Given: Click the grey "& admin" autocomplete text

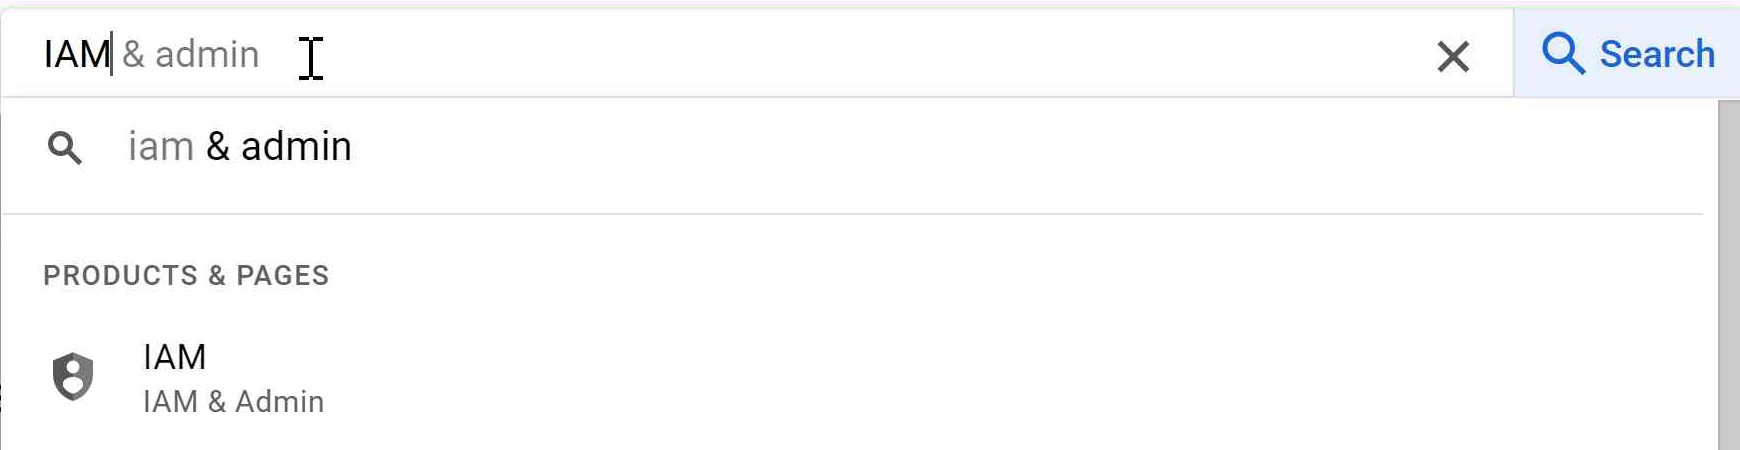Looking at the screenshot, I should coord(191,54).
